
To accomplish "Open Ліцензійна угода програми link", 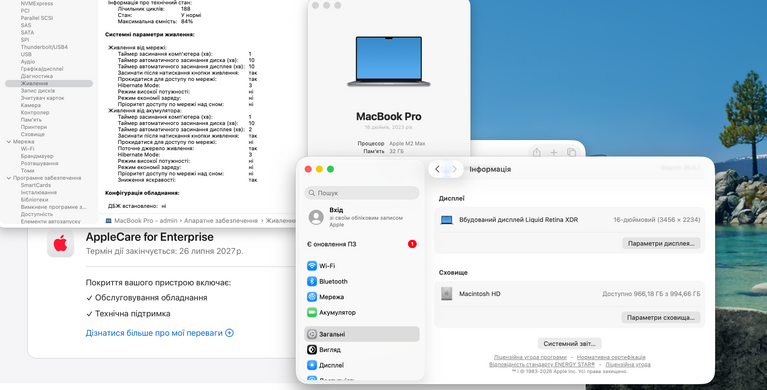I will pos(530,357).
